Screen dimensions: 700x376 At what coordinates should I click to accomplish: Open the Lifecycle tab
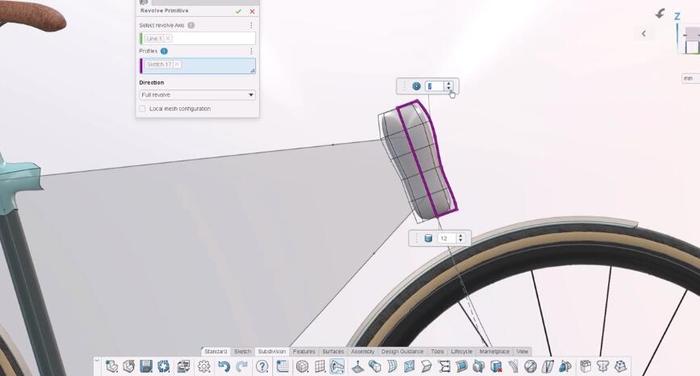(x=462, y=352)
